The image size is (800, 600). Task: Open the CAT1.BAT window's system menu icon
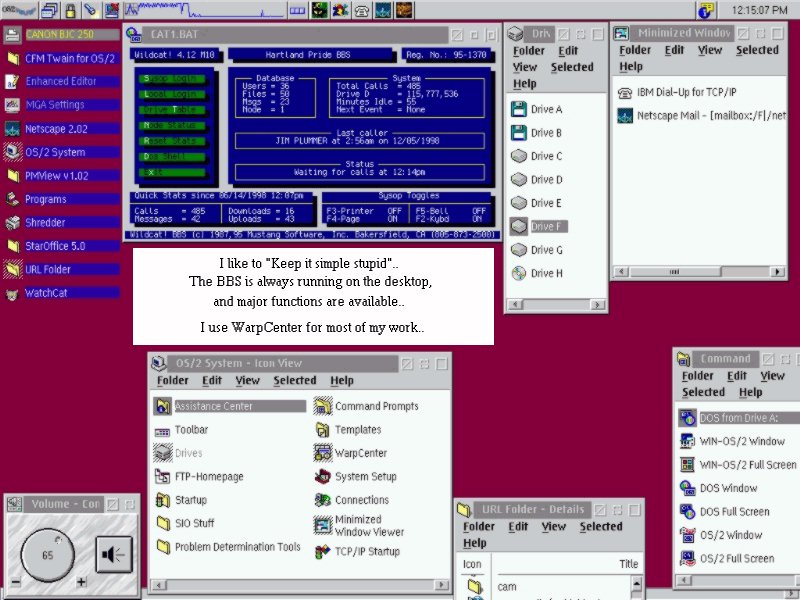(x=134, y=35)
